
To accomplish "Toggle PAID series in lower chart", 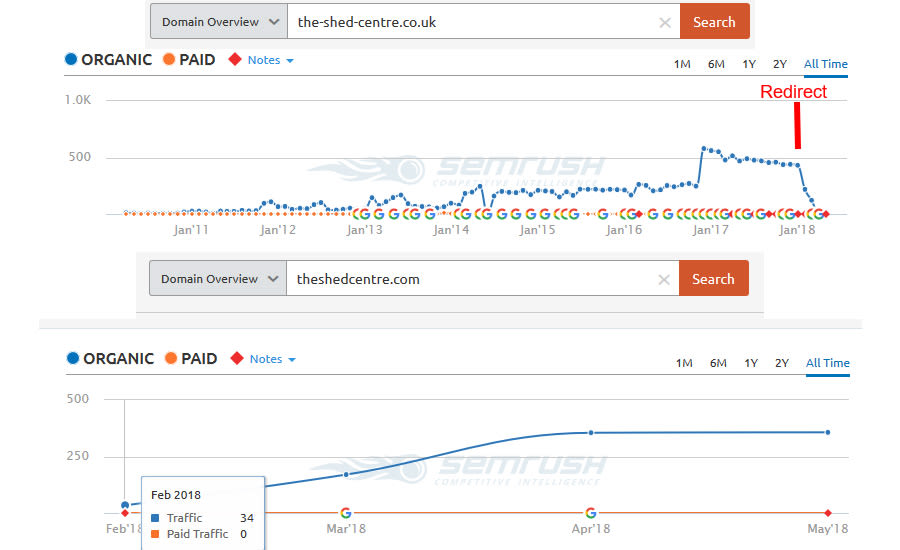I will click(x=191, y=358).
